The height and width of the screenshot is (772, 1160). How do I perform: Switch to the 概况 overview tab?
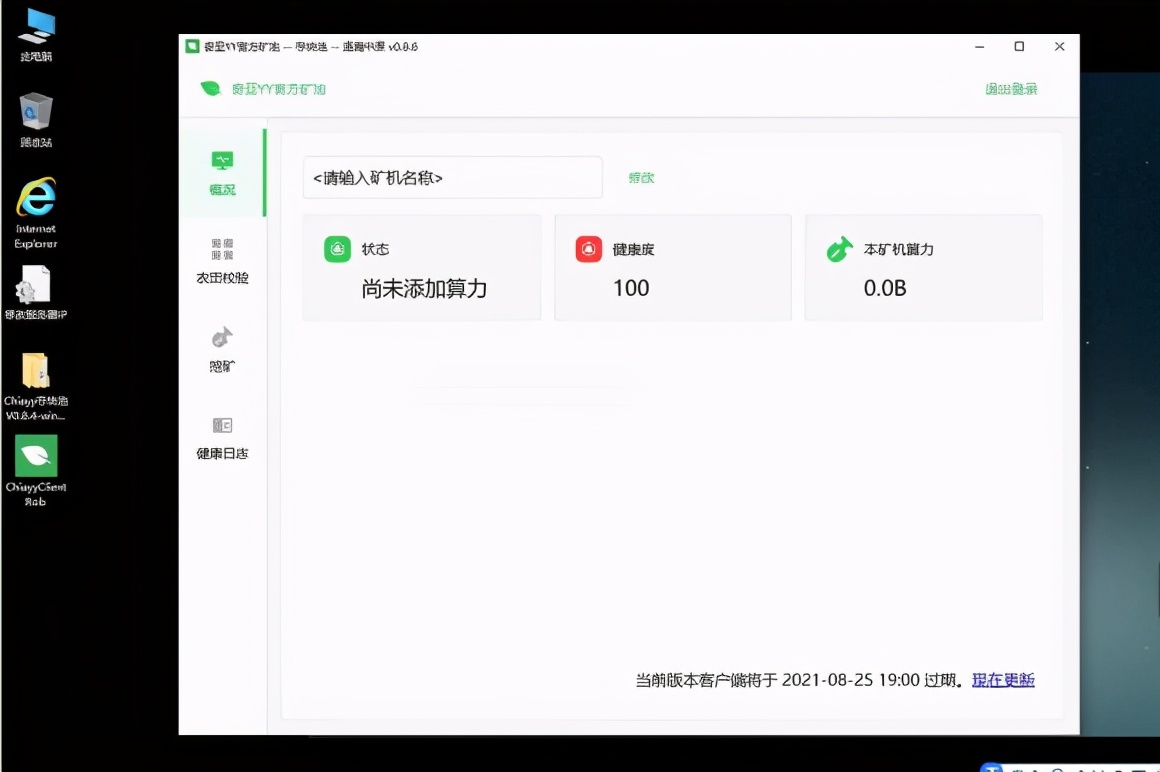coord(221,190)
